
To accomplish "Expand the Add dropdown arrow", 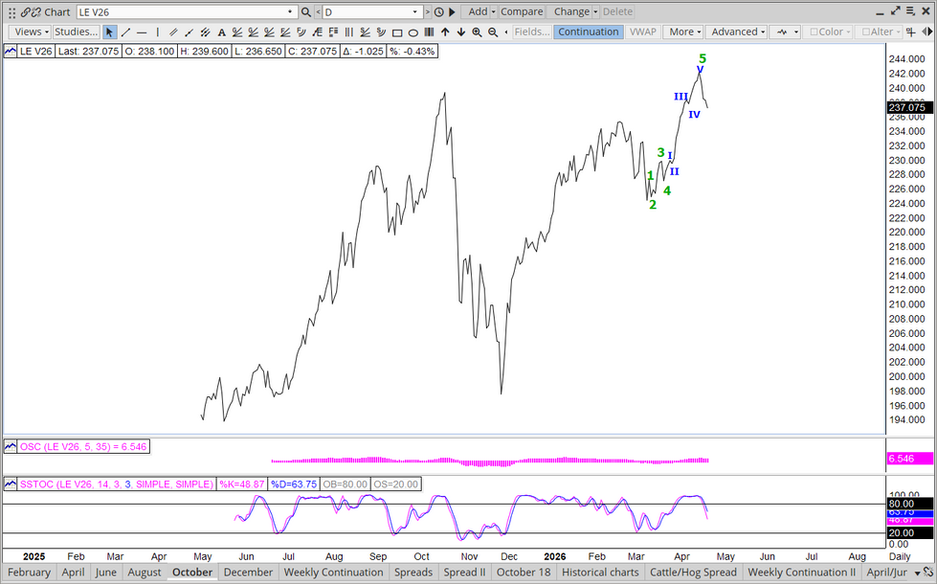I will click(494, 12).
